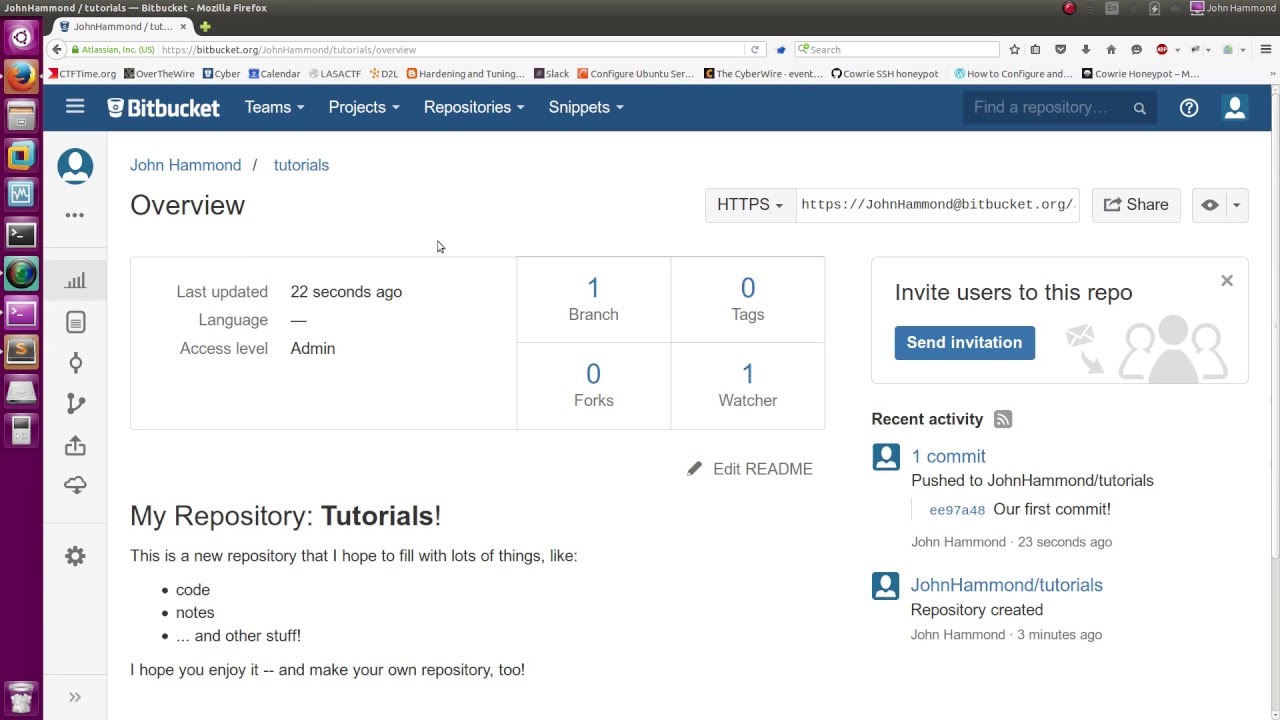Open repository Settings gear icon
This screenshot has width=1280, height=720.
click(75, 556)
